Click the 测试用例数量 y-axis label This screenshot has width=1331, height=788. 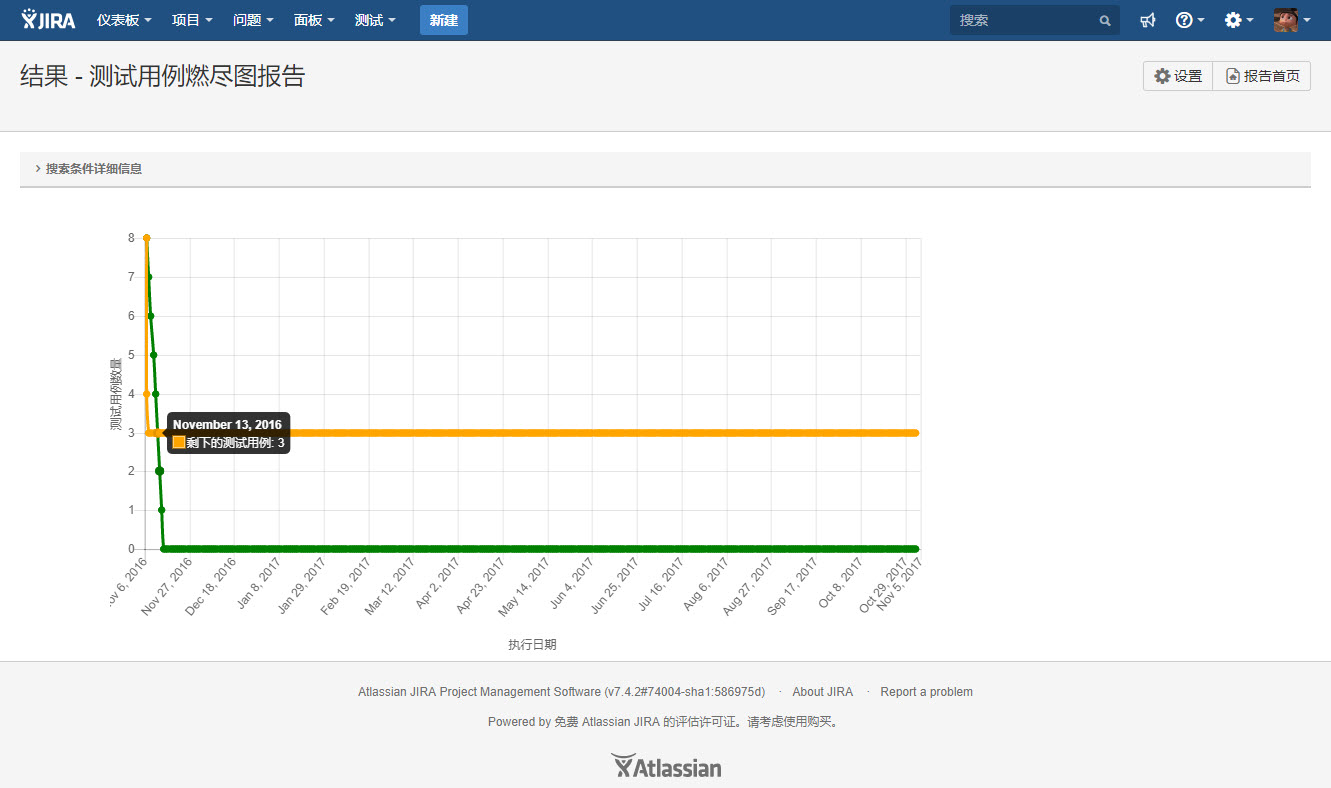pyautogui.click(x=116, y=394)
